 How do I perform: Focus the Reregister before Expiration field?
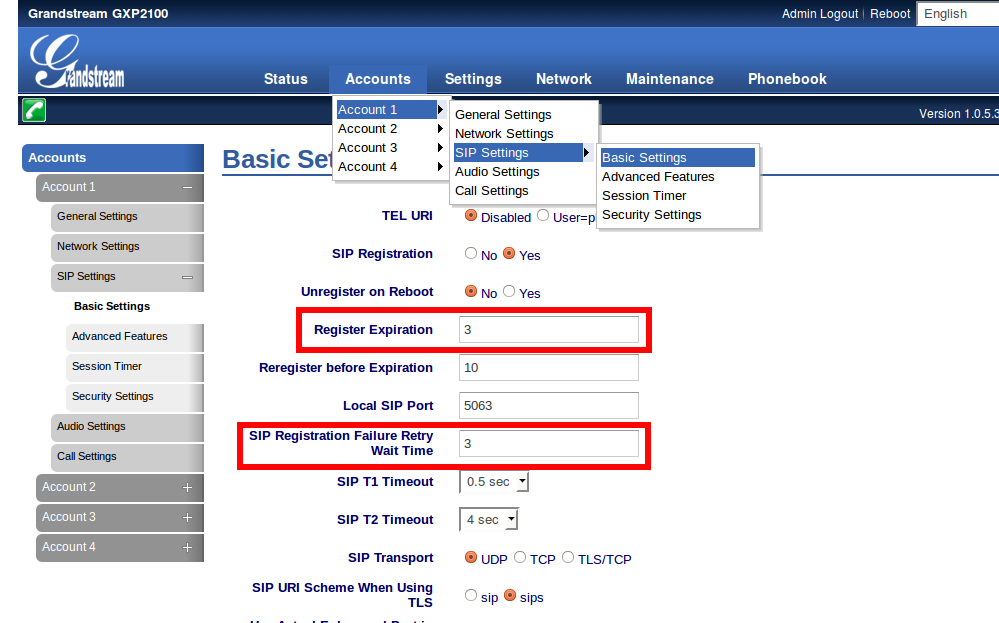[x=549, y=368]
